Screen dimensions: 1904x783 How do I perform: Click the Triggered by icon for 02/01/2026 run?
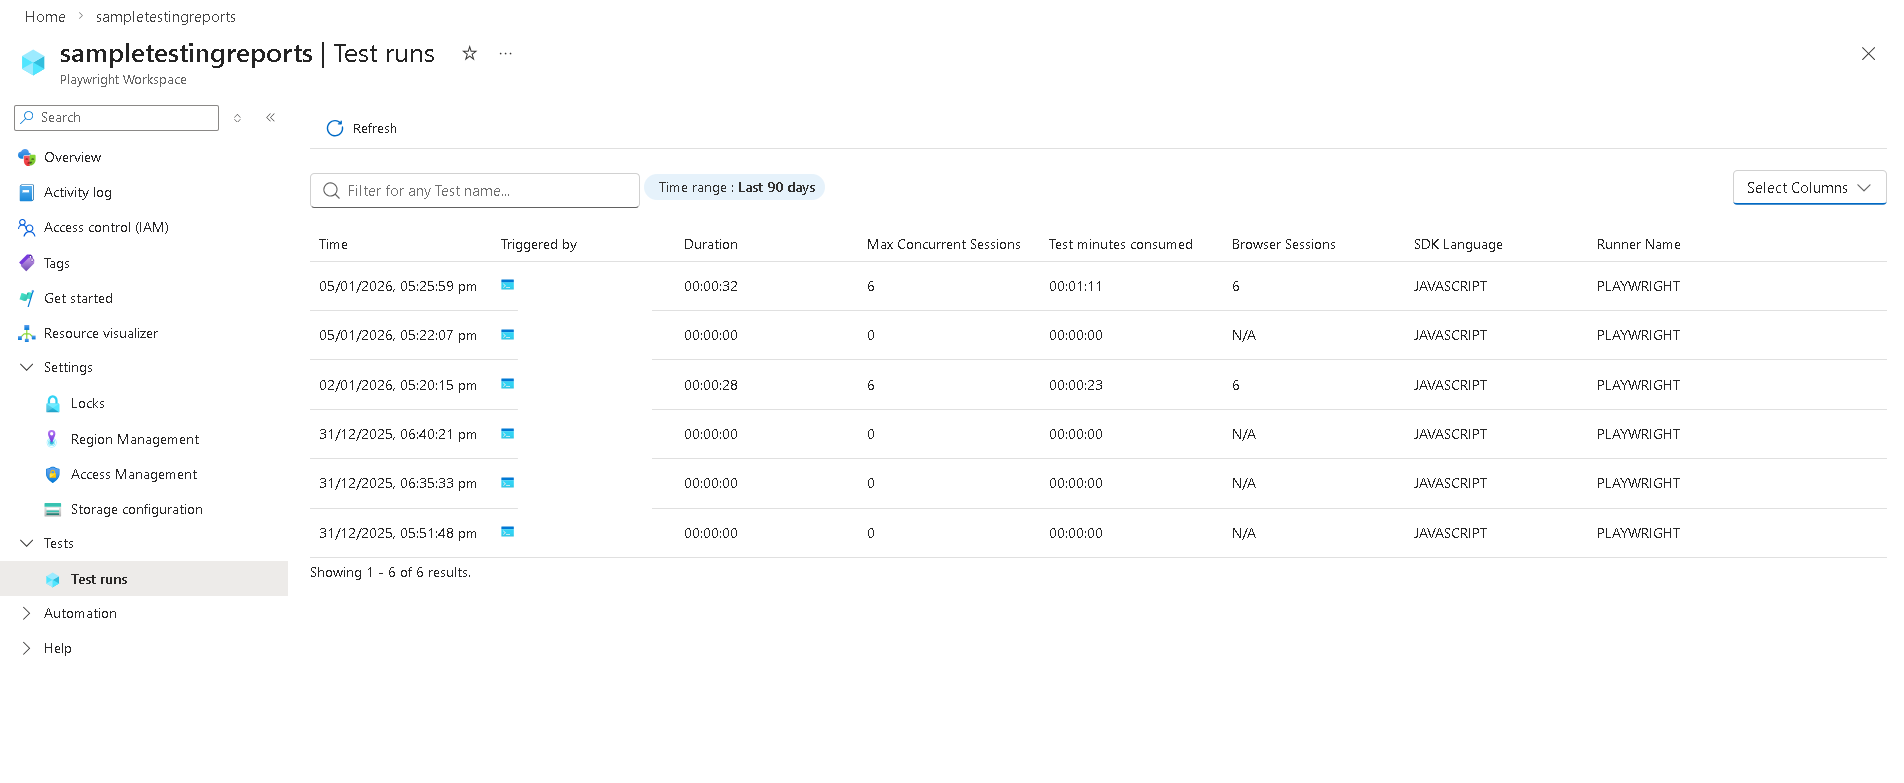(x=508, y=384)
